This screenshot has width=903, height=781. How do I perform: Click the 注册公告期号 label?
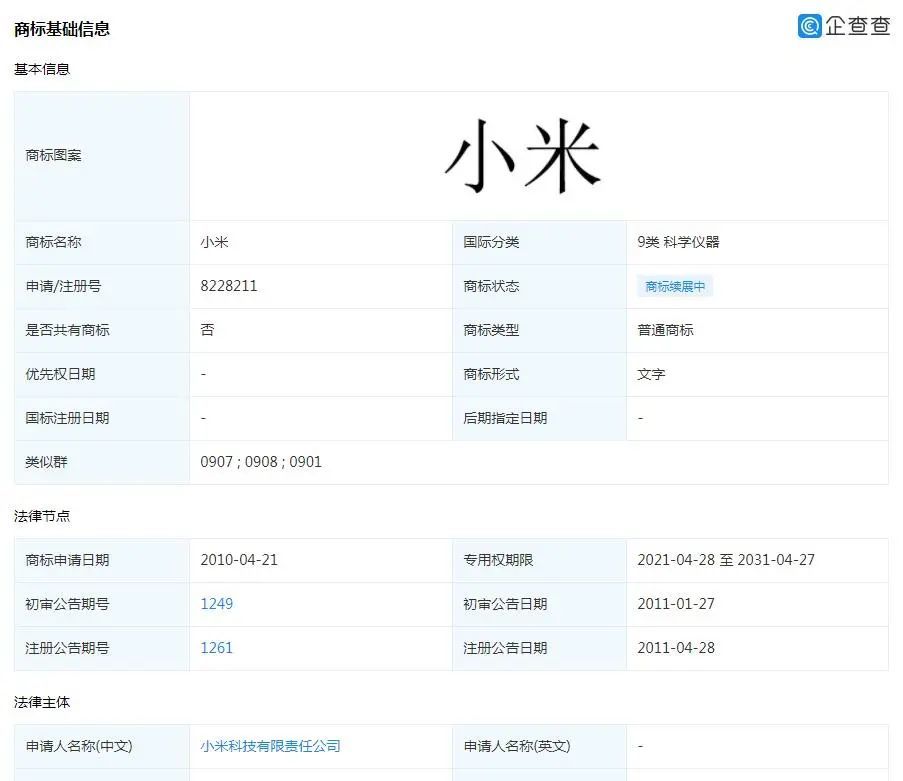click(67, 648)
